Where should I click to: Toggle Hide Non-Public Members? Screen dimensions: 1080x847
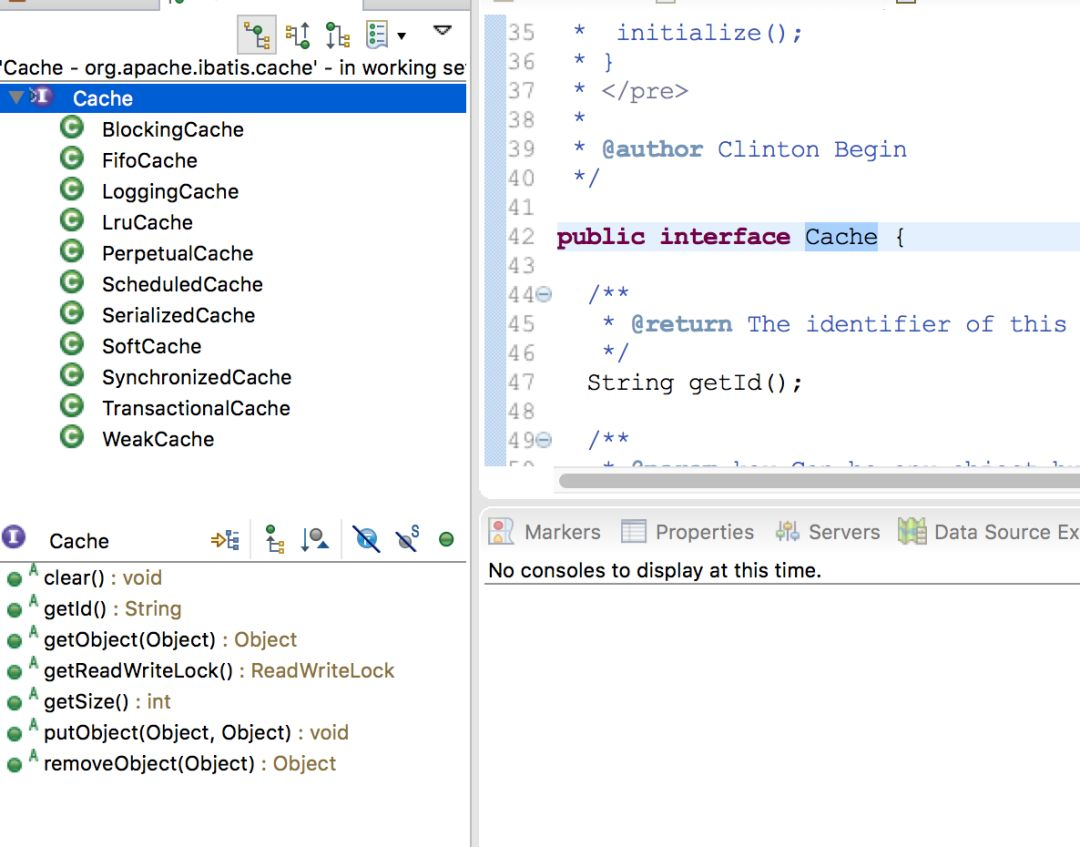(x=446, y=539)
